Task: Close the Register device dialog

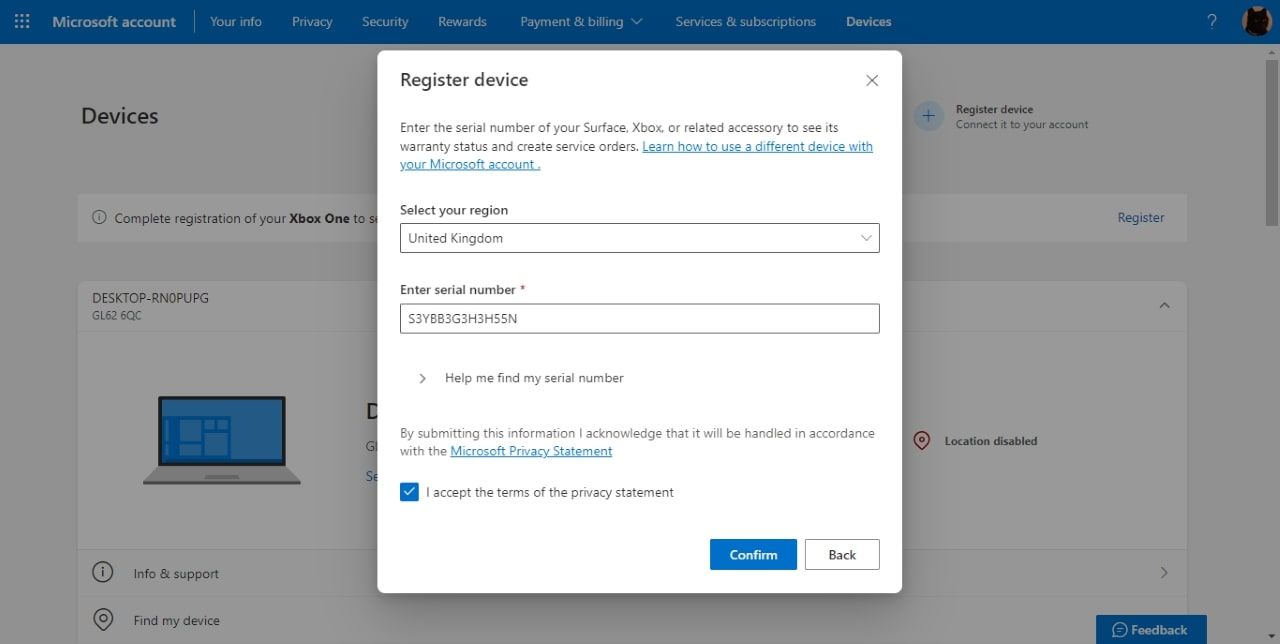Action: click(872, 80)
